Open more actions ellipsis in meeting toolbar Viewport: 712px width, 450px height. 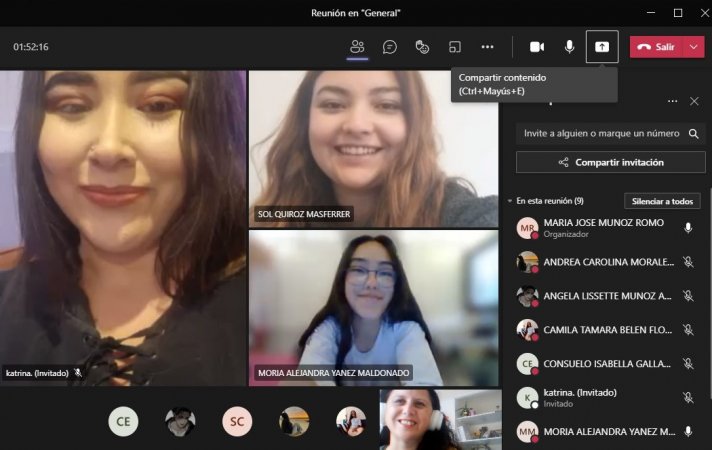[x=487, y=47]
